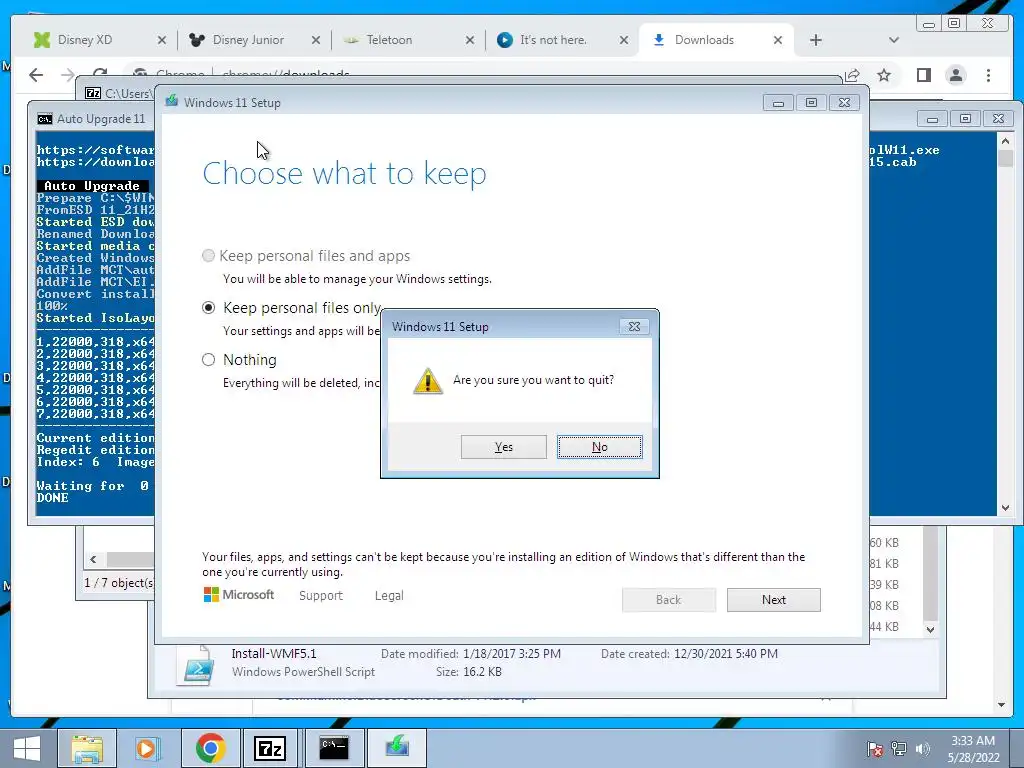Image resolution: width=1024 pixels, height=768 pixels.
Task: Click the Disney XD tab favicon
Action: [x=42, y=40]
